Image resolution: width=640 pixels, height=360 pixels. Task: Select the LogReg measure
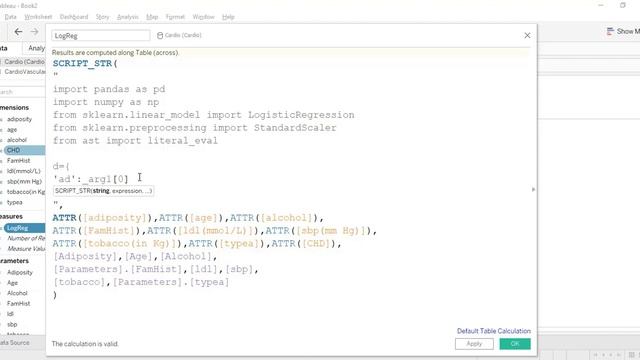[24, 228]
